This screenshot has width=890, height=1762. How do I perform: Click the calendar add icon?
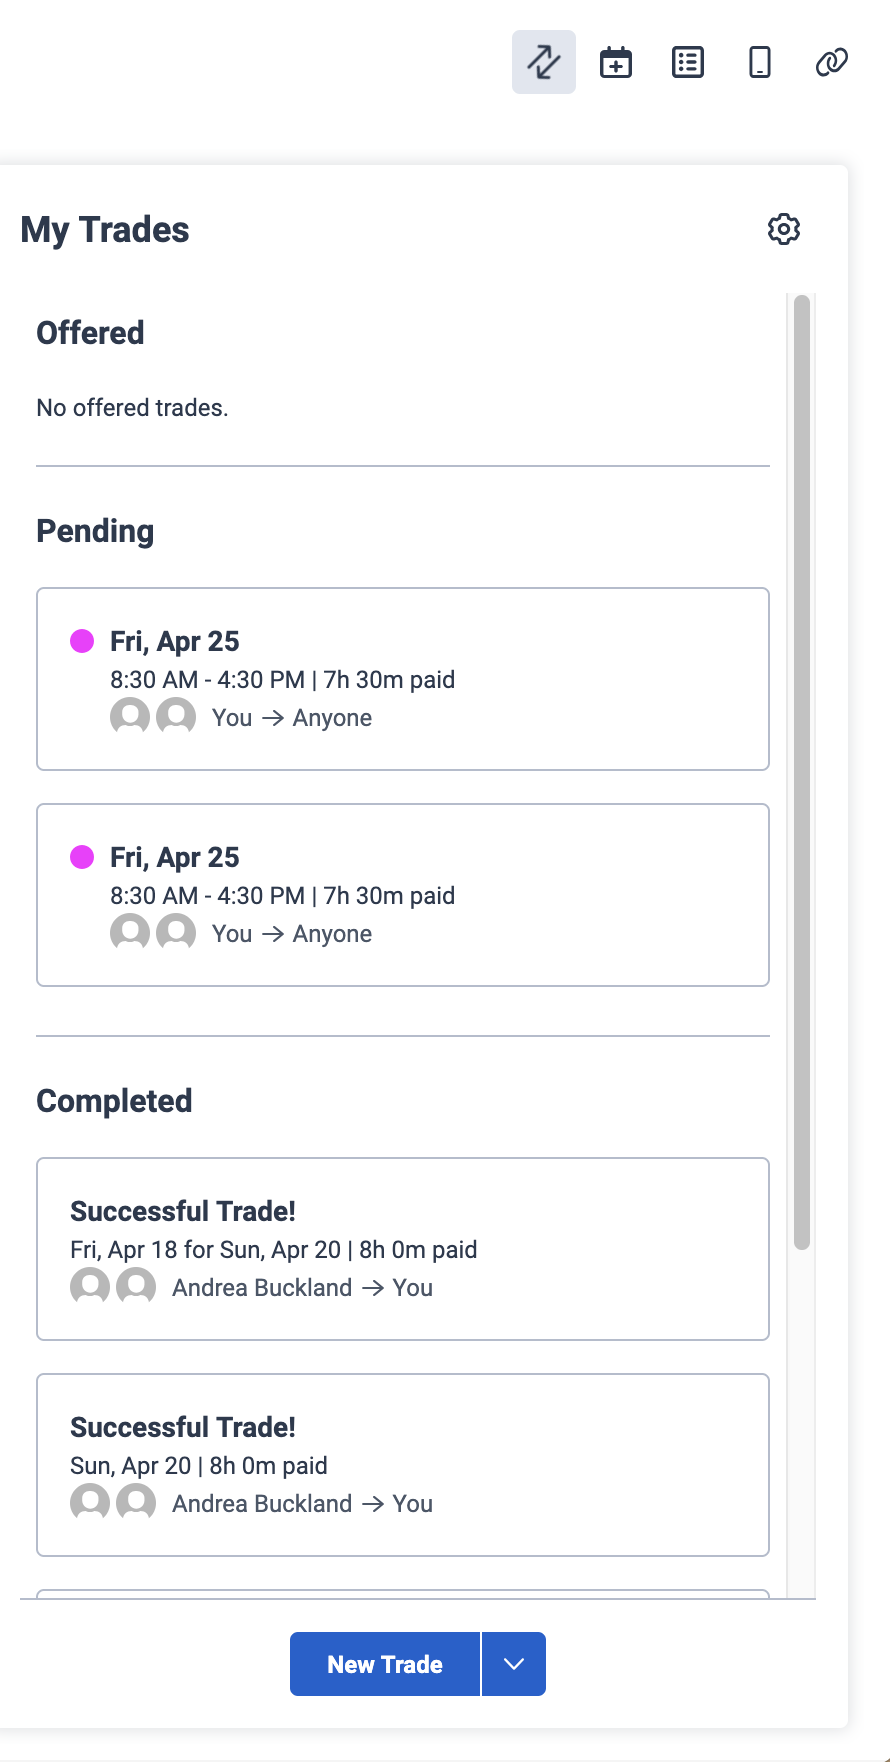616,62
